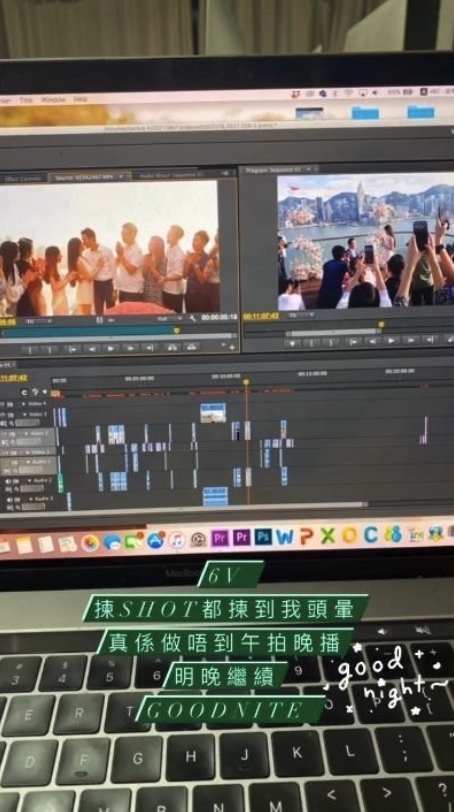Click Mark In button in Program monitor
This screenshot has width=454, height=812.
[311, 342]
